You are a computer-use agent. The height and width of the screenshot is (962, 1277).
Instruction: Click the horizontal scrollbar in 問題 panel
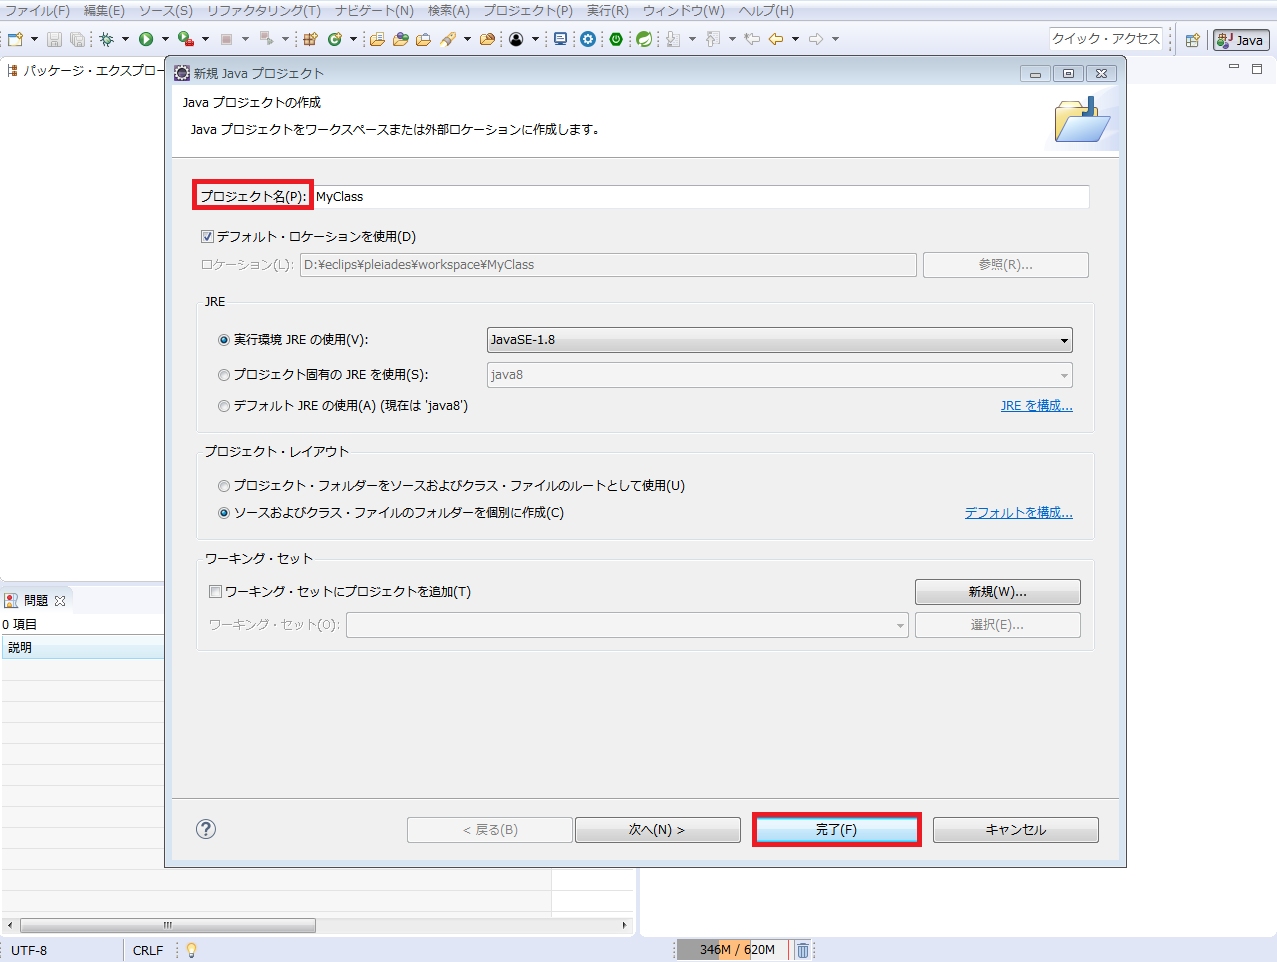[x=167, y=925]
